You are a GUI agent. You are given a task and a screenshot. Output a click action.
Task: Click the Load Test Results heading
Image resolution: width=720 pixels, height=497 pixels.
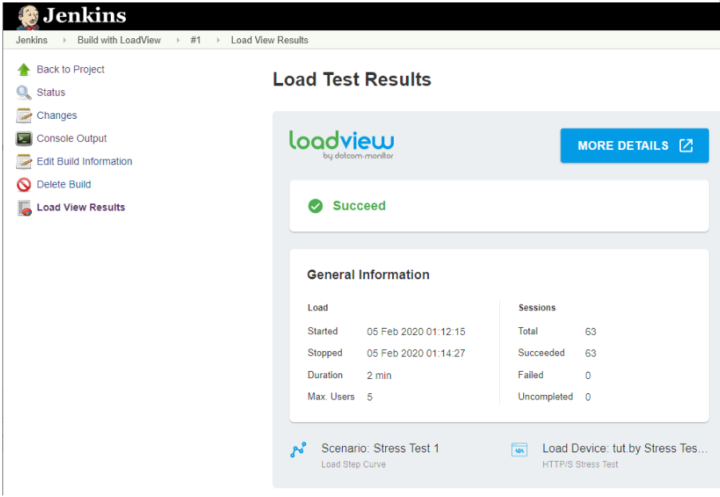(352, 79)
